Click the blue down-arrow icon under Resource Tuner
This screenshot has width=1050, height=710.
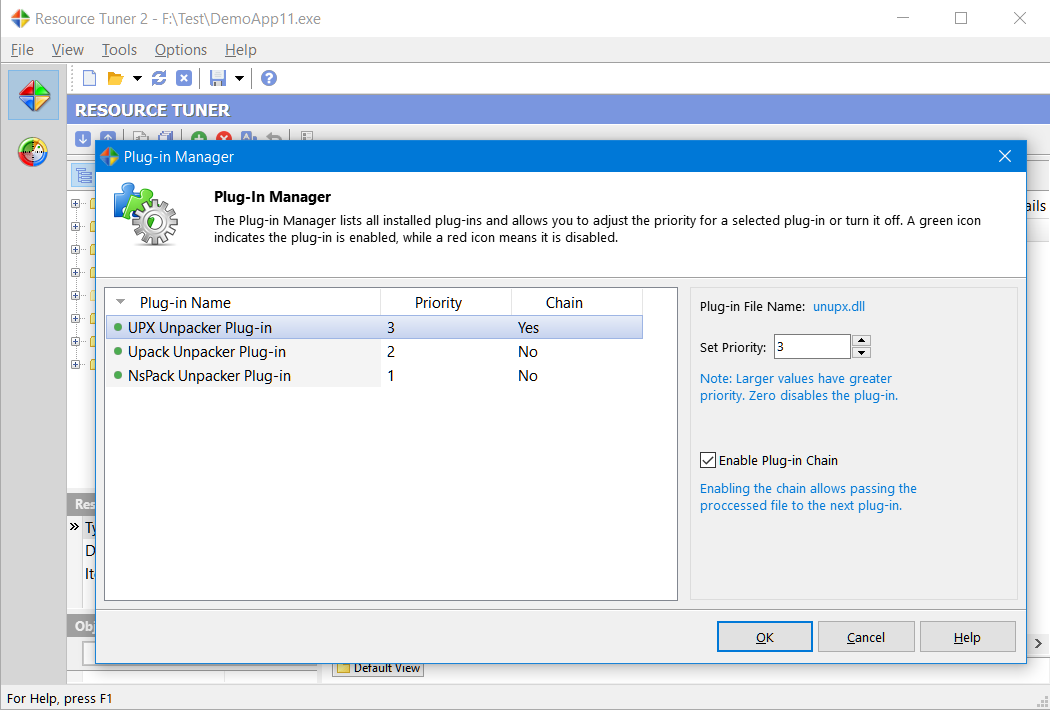tap(82, 138)
